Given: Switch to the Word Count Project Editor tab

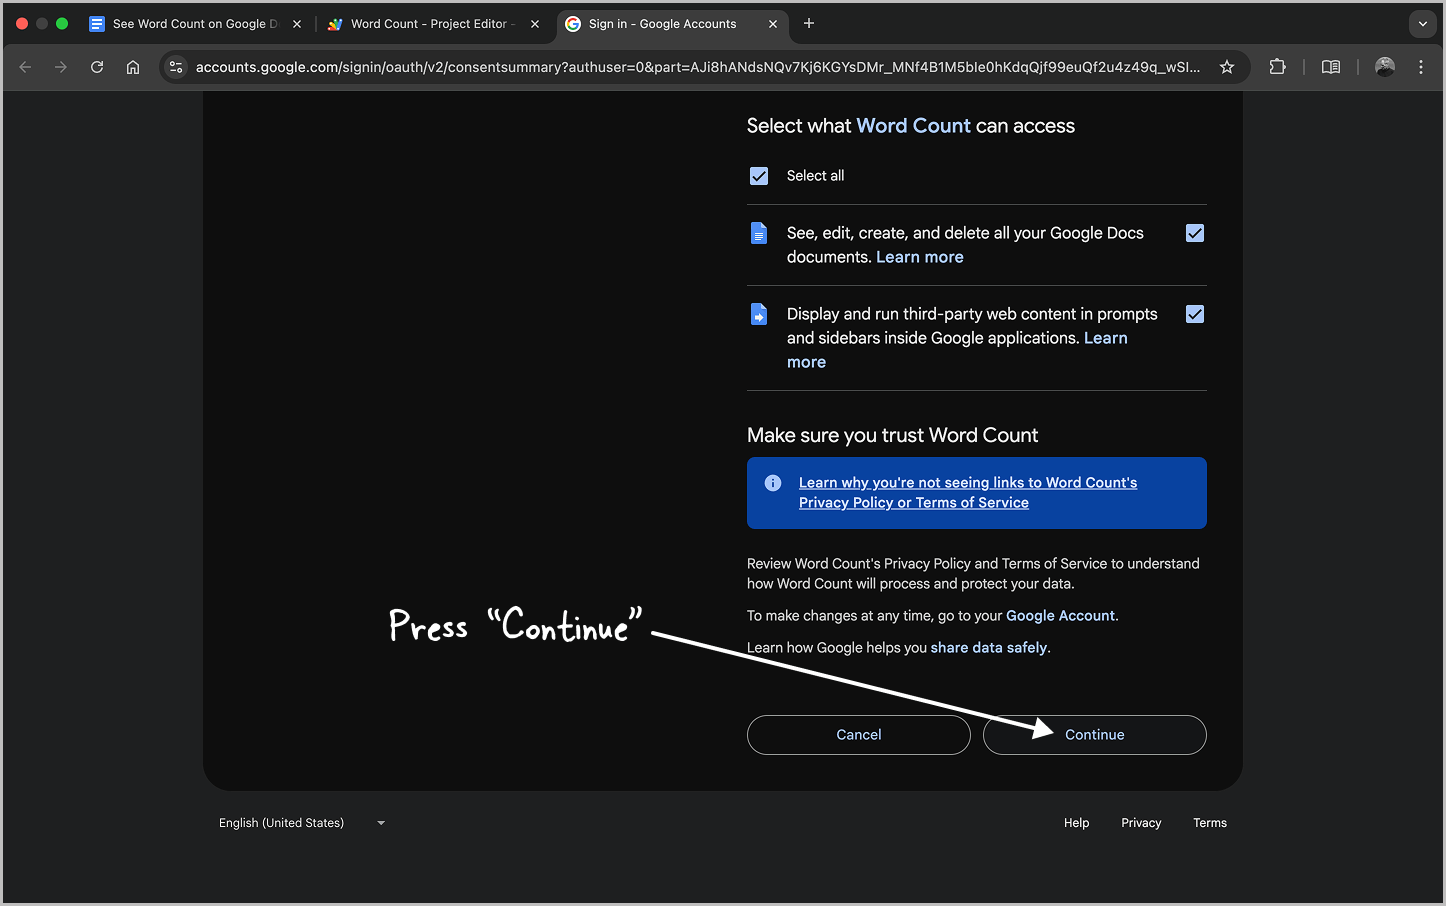Looking at the screenshot, I should tap(430, 22).
